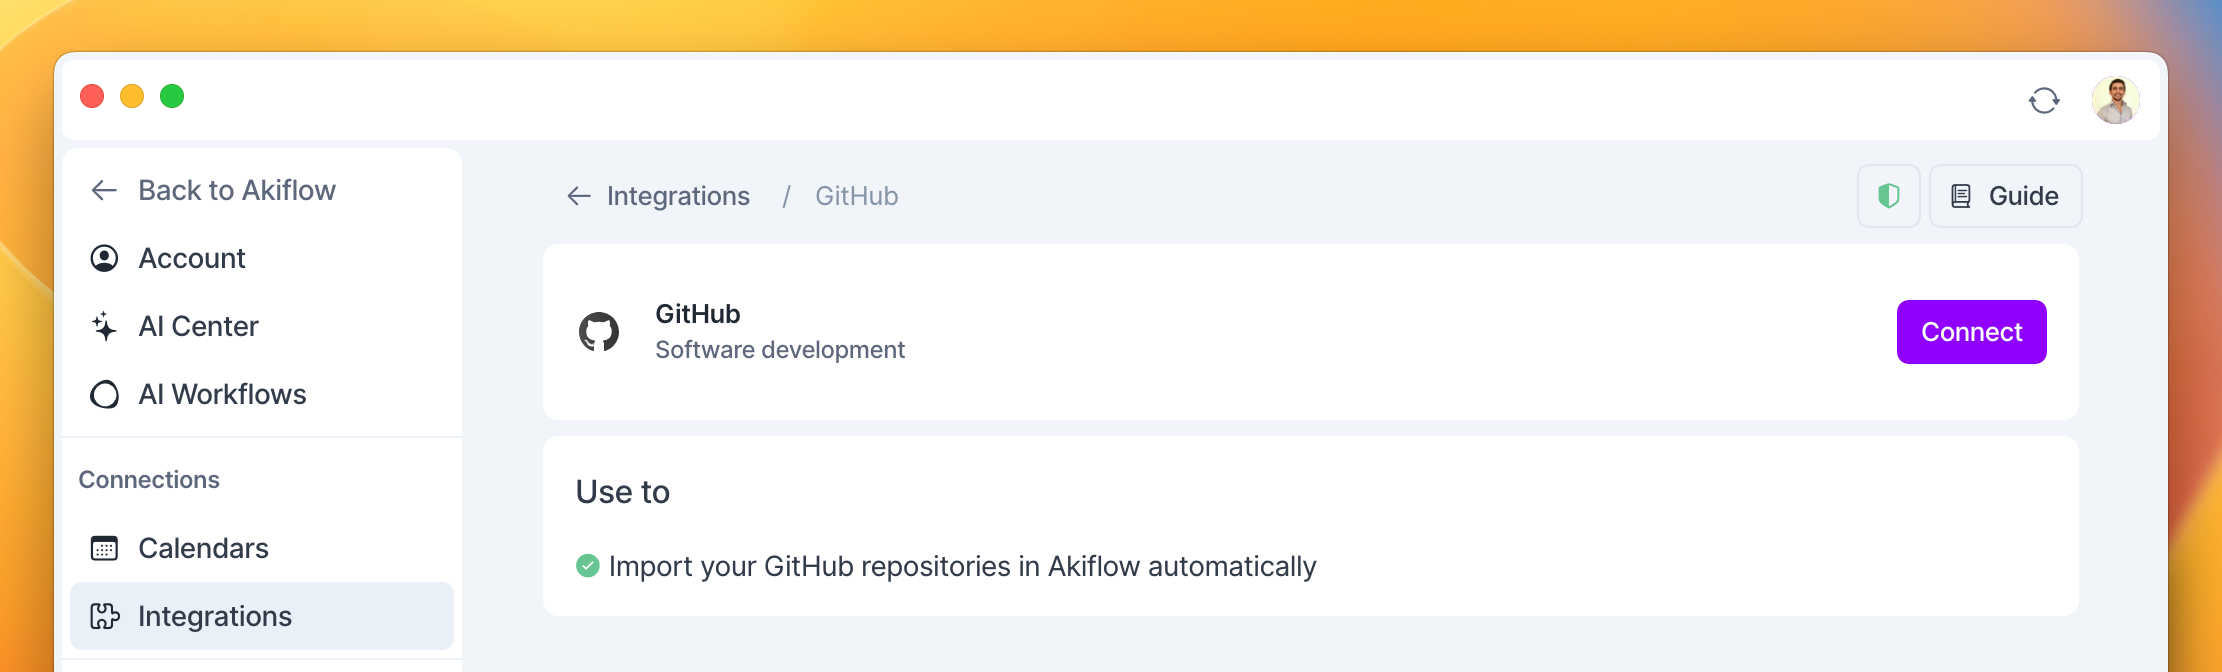Click the green shield security icon
Viewport: 2222px width, 672px height.
point(1889,196)
